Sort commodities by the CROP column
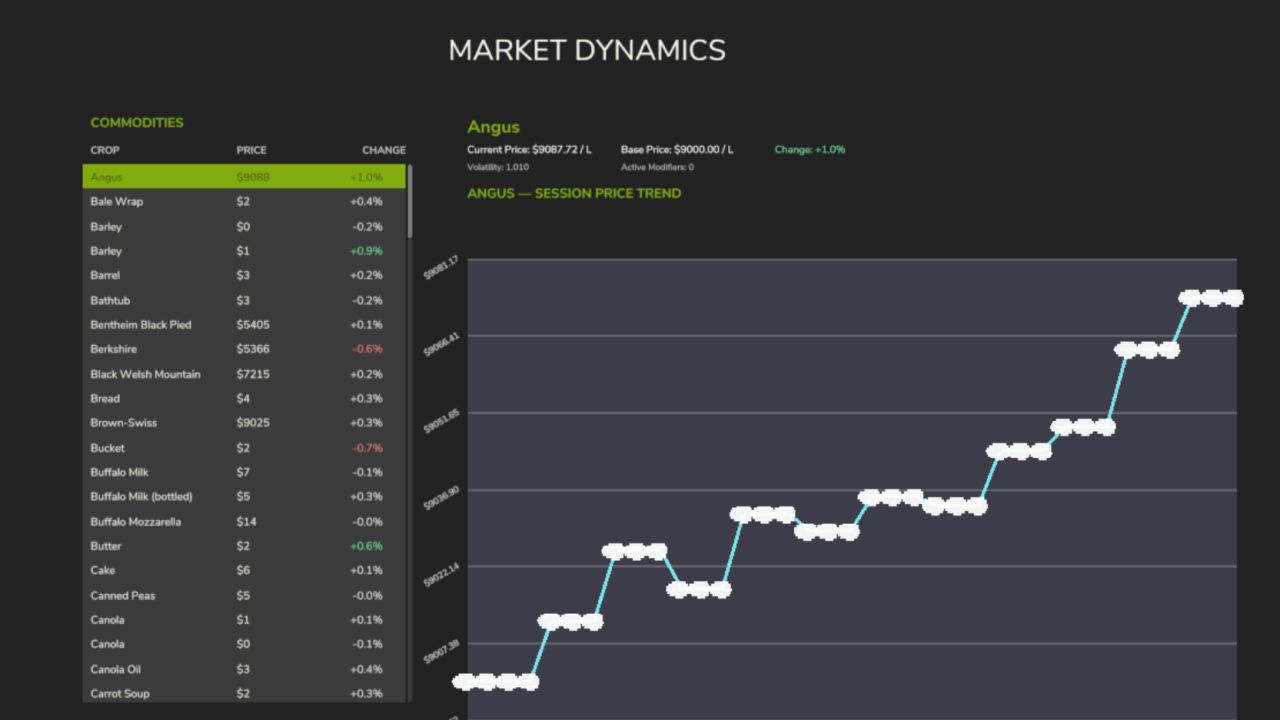1280x720 pixels. pyautogui.click(x=104, y=150)
